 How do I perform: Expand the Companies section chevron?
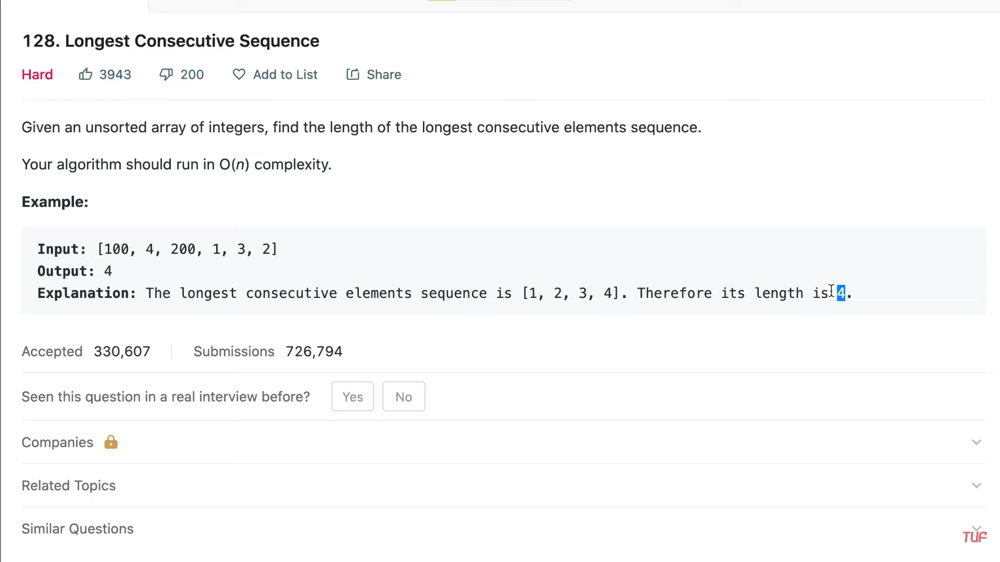tap(976, 442)
